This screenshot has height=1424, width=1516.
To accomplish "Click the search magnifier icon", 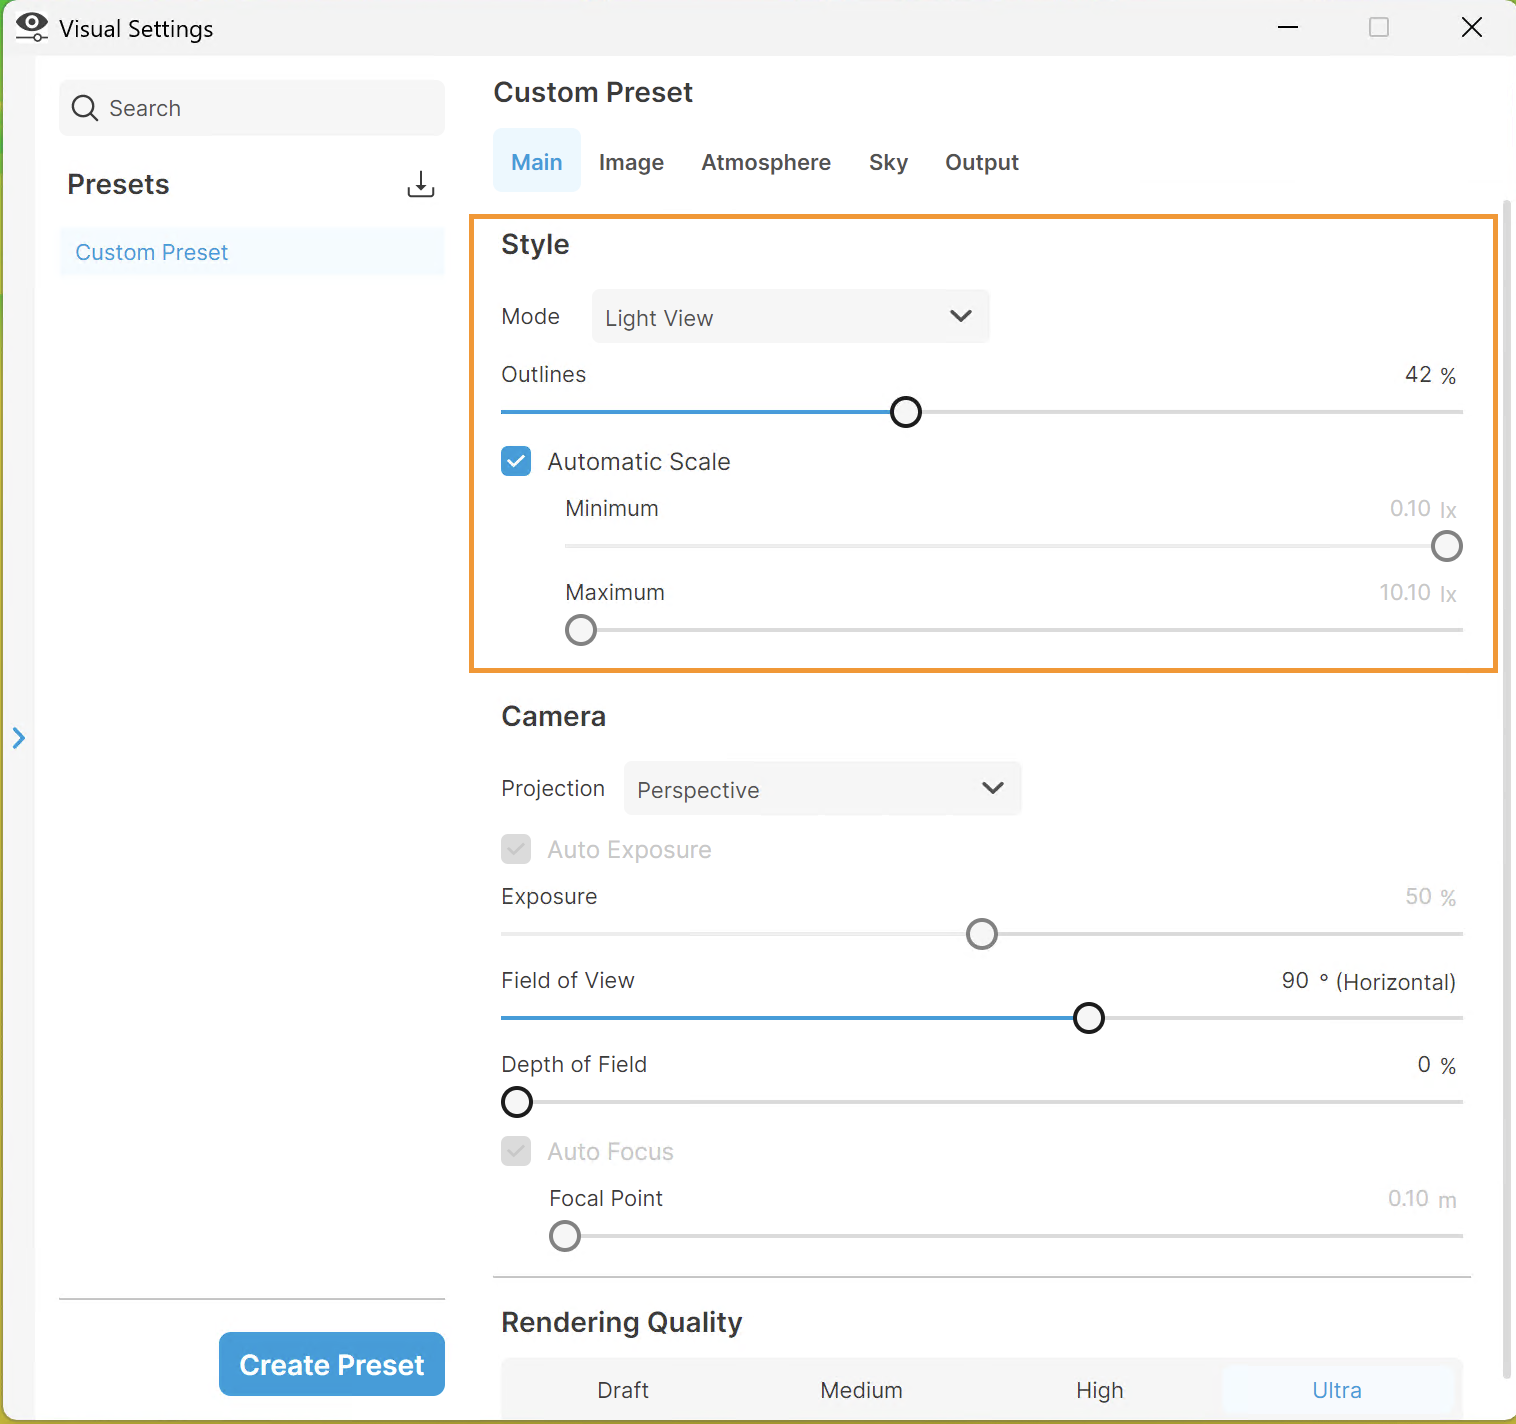I will (x=85, y=108).
